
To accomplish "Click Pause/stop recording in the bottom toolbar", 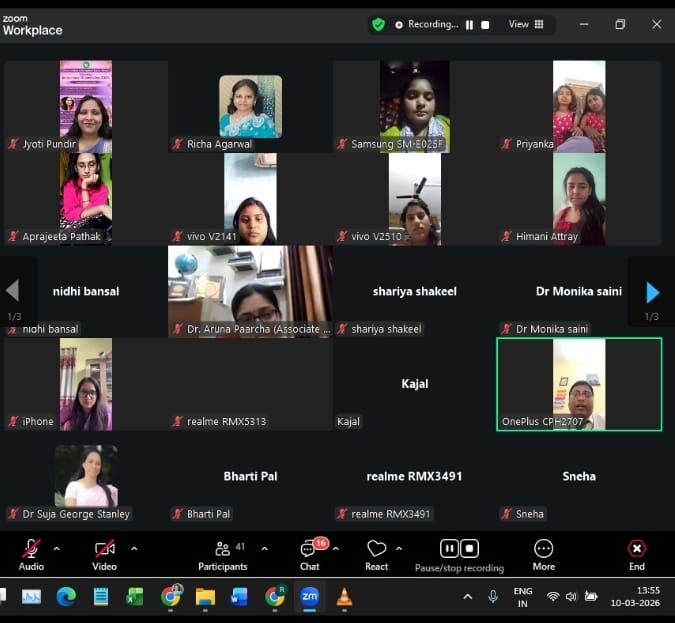I will tap(459, 554).
